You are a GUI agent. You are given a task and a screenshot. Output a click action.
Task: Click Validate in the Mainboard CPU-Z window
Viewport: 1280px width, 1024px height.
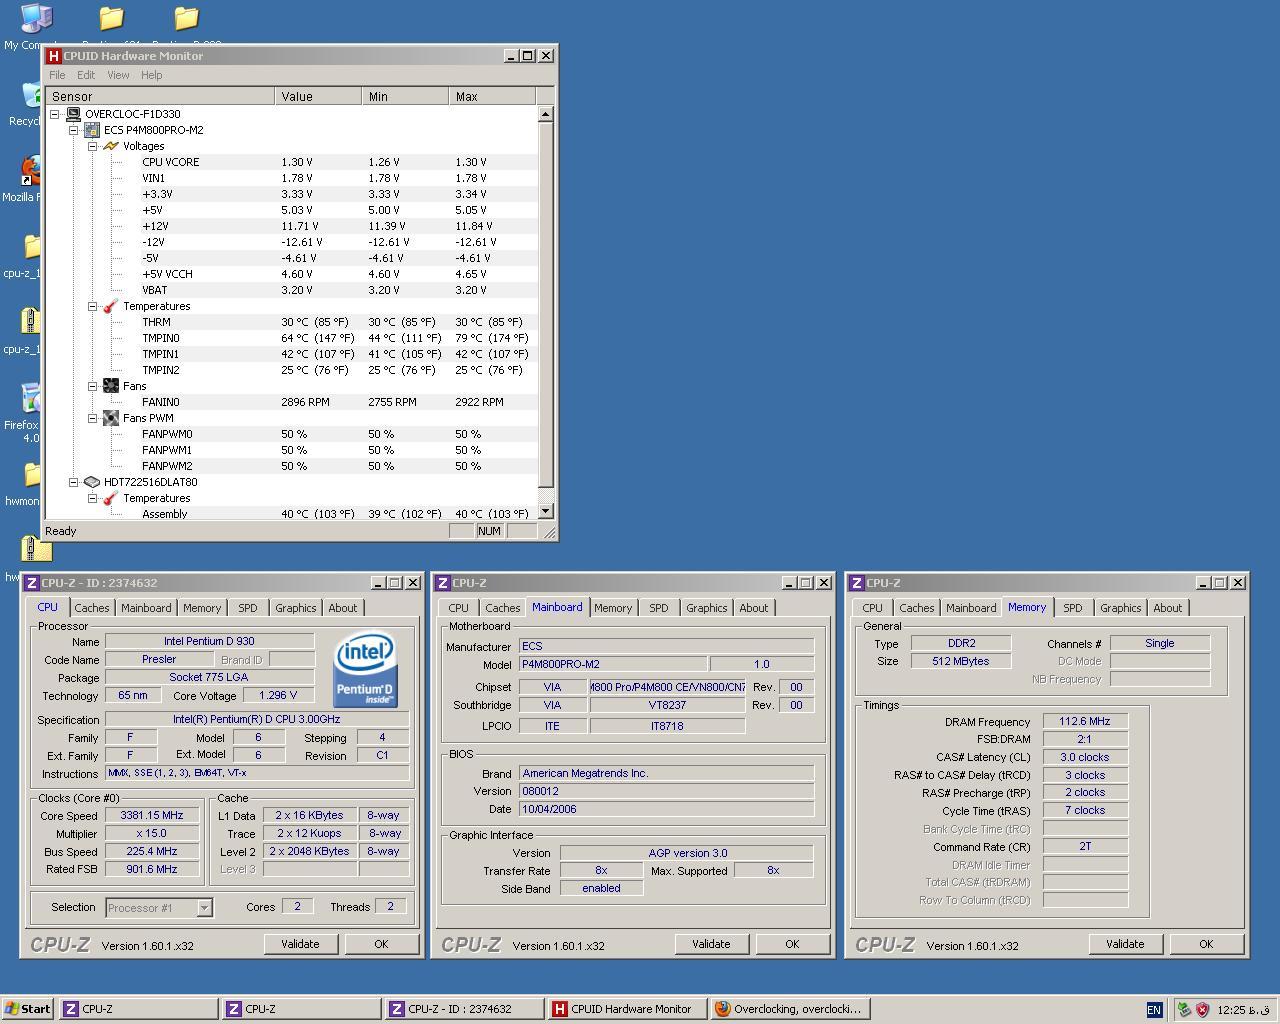pyautogui.click(x=711, y=944)
